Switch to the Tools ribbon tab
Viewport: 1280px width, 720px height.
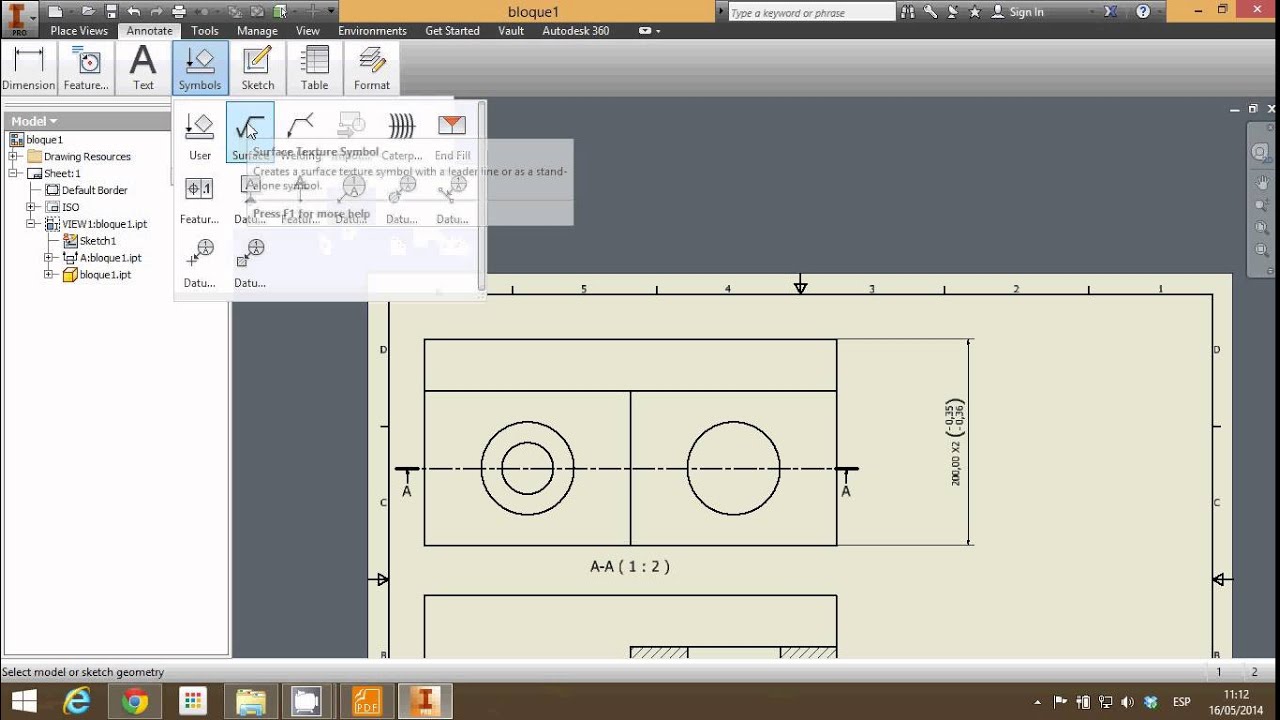click(x=205, y=31)
